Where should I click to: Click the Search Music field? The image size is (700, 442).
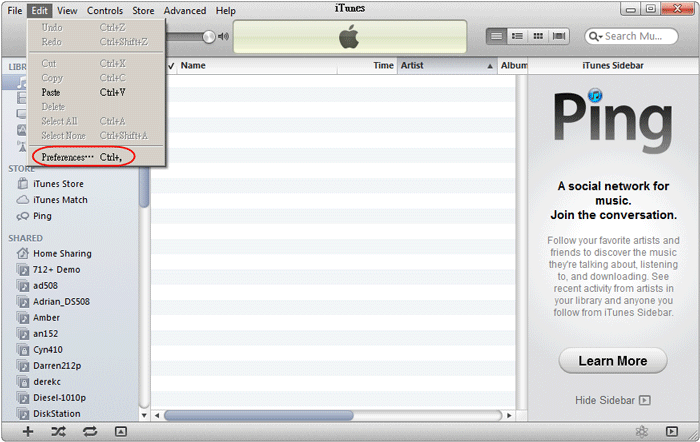pyautogui.click(x=631, y=36)
